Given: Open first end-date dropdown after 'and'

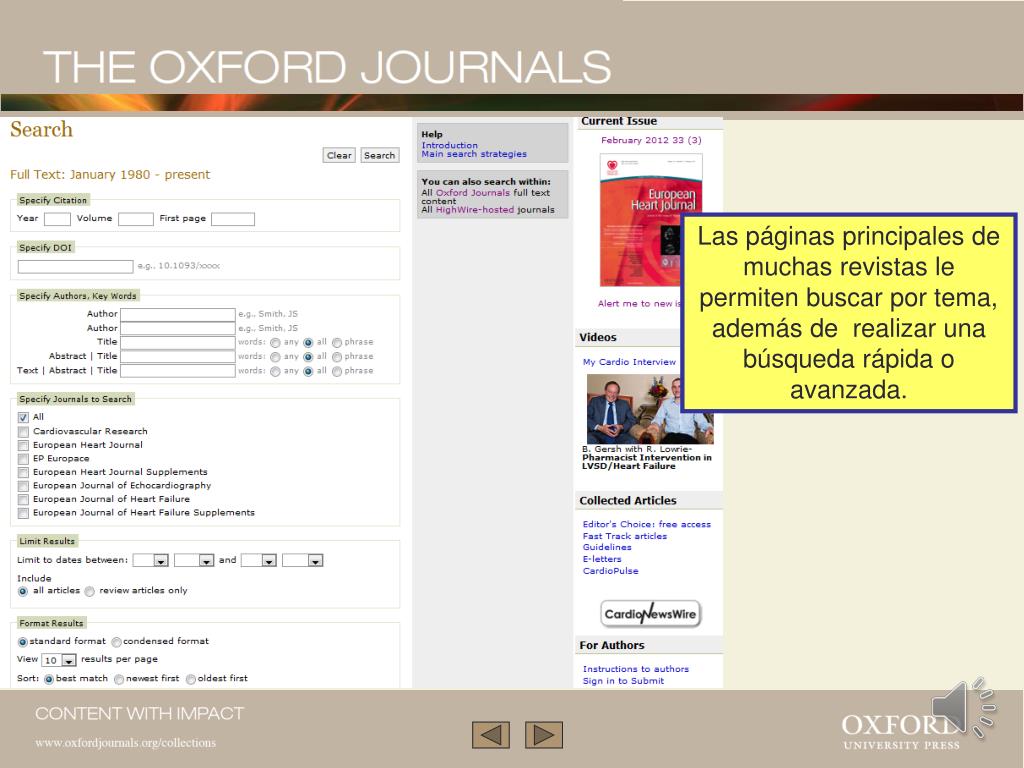Looking at the screenshot, I should coord(259,560).
